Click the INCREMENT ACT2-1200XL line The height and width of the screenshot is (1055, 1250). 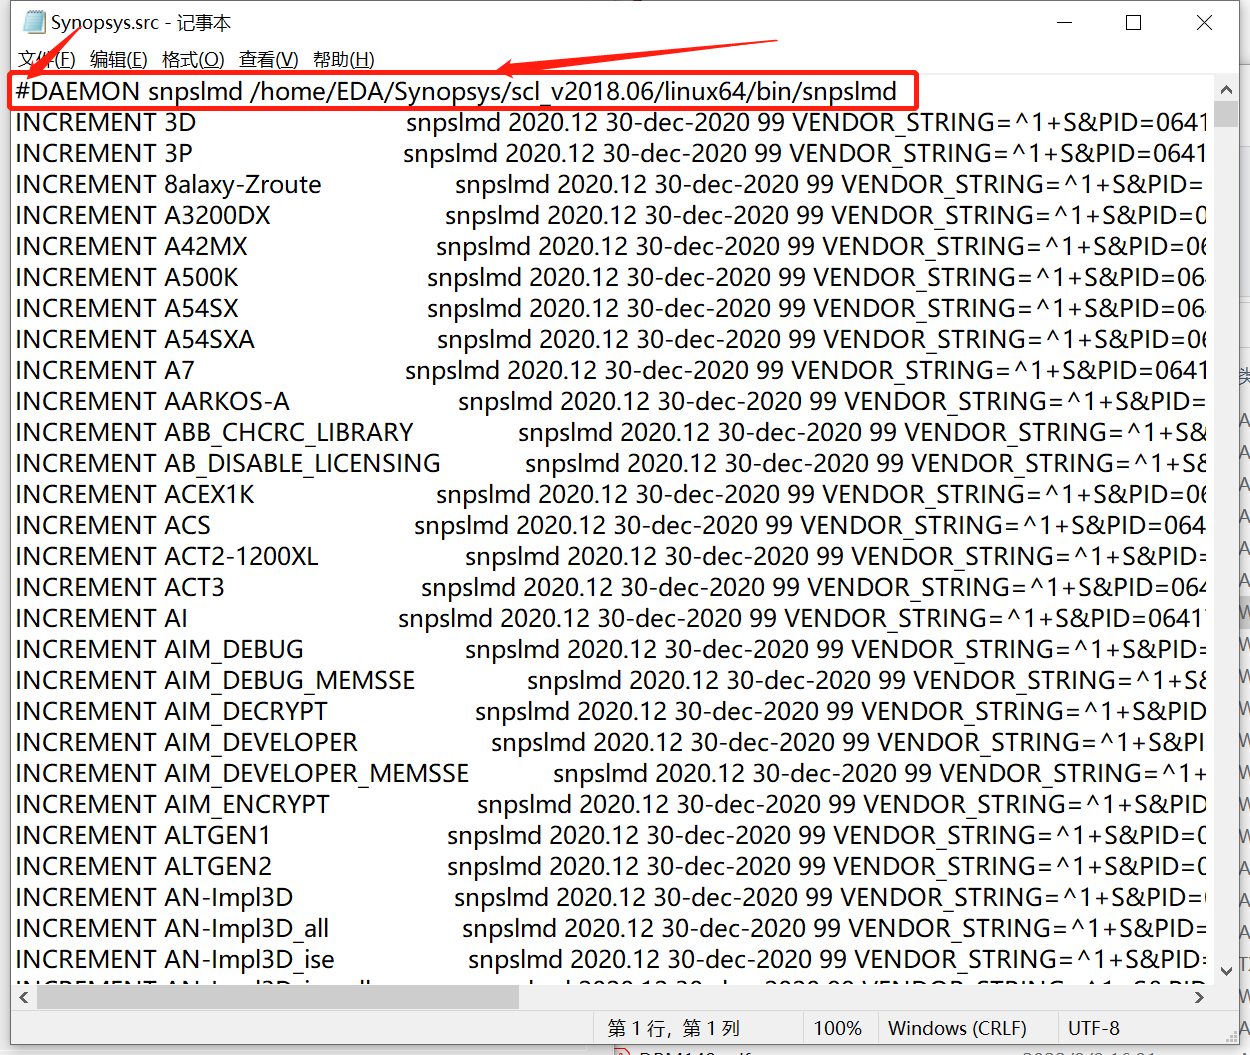click(611, 556)
